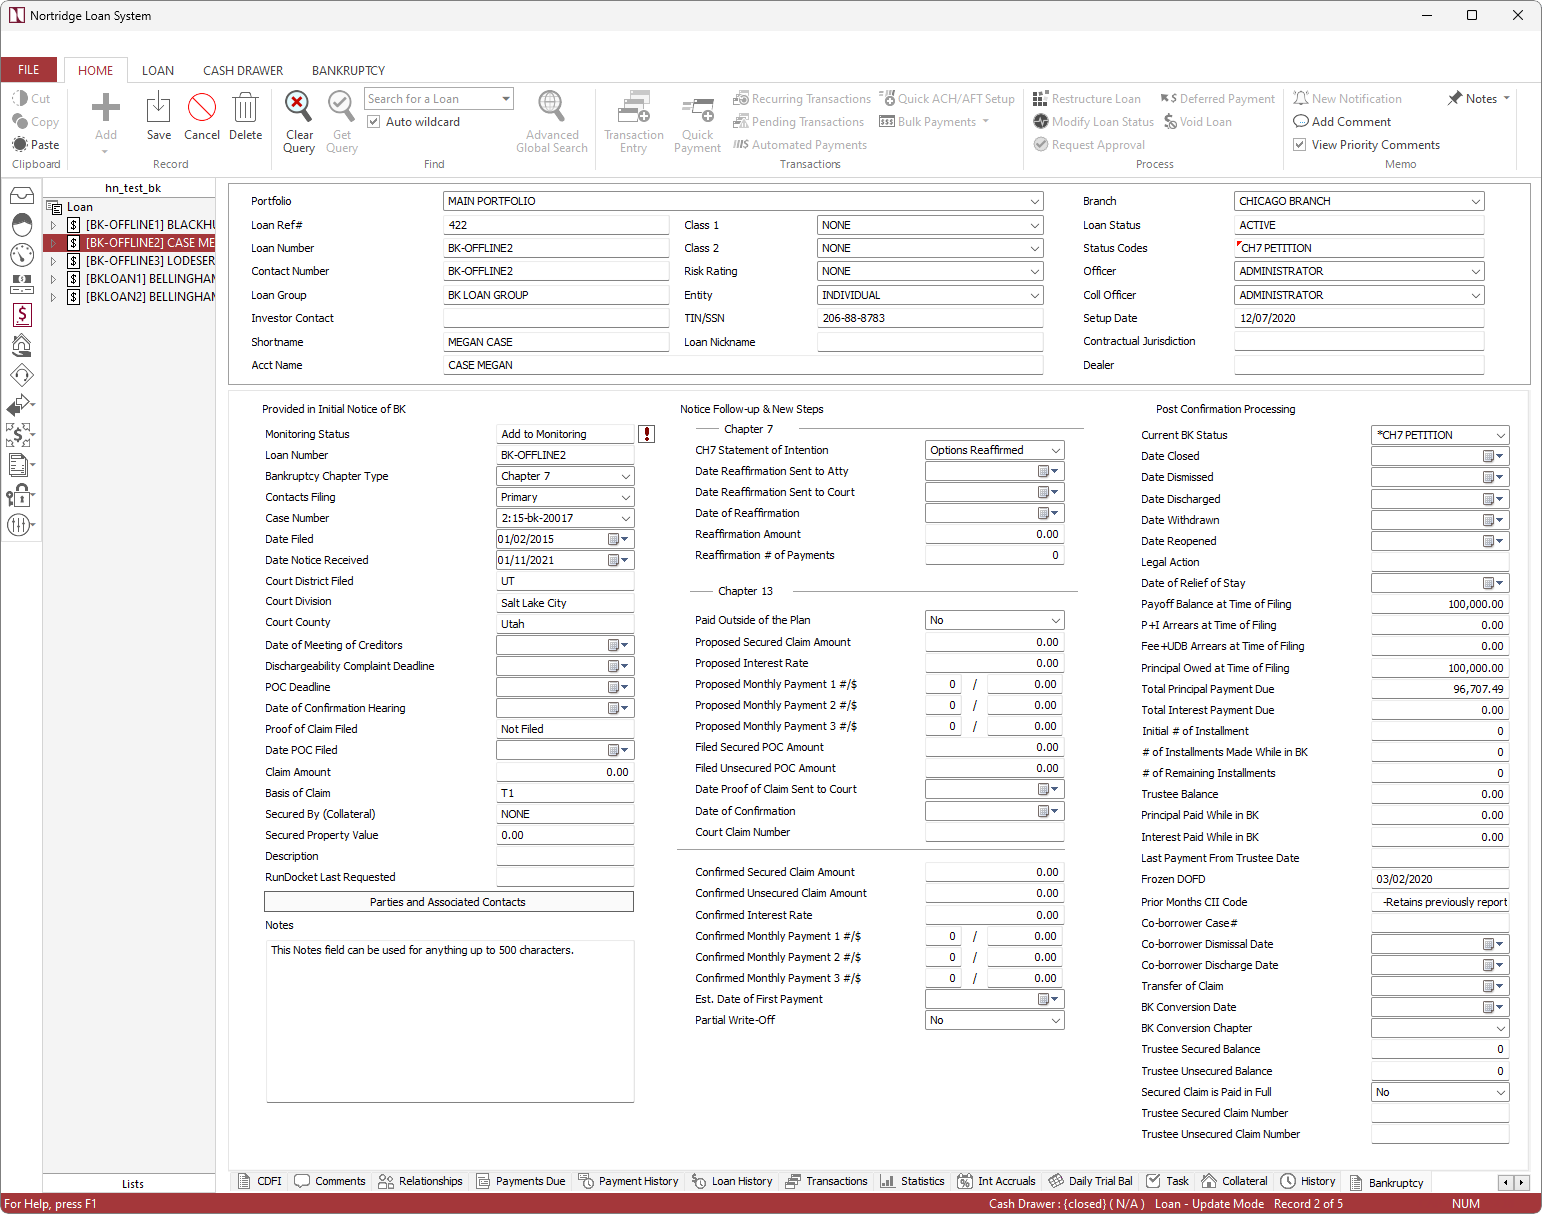Open Partial Write-Off dropdown

[1056, 1020]
